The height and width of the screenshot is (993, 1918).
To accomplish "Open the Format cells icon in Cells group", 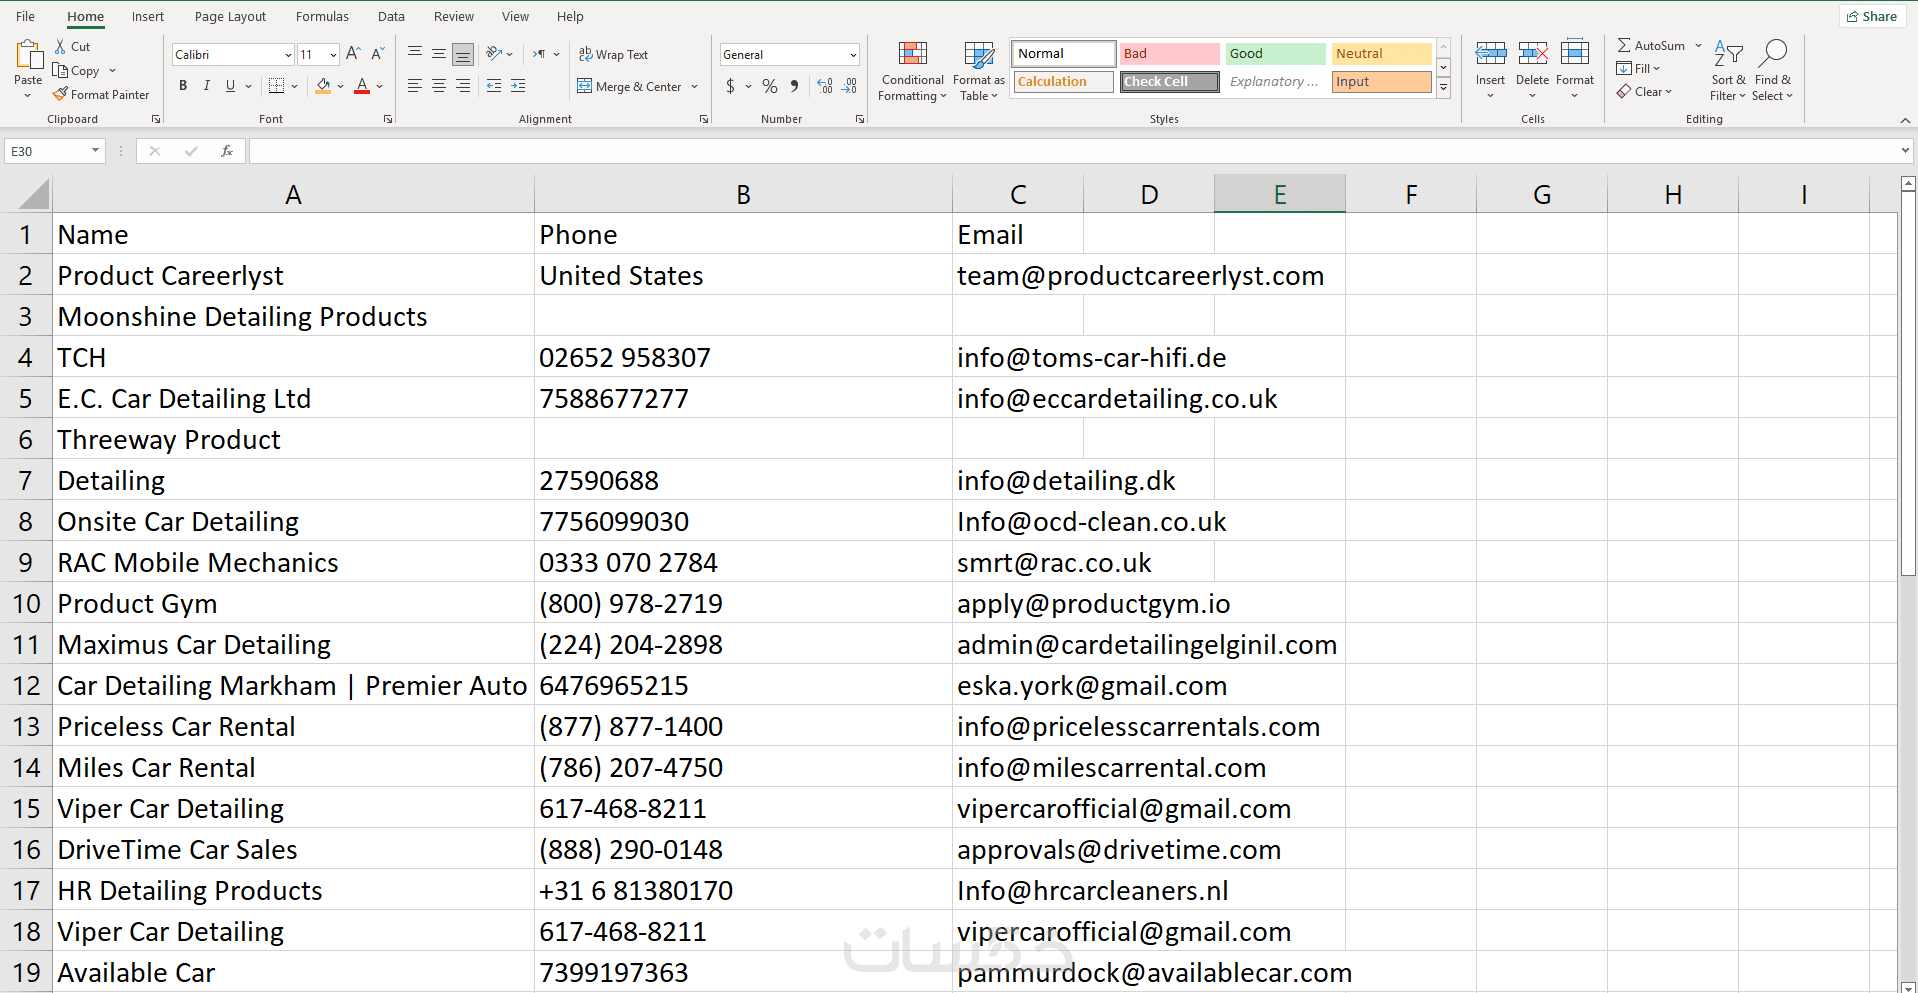I will click(x=1575, y=53).
